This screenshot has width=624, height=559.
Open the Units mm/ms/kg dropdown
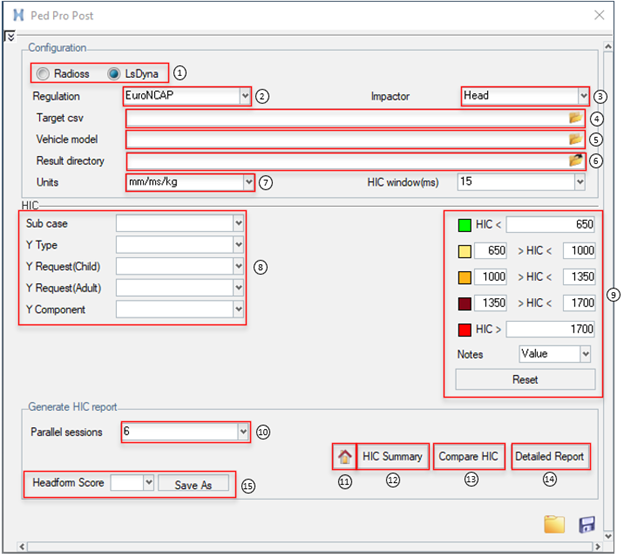248,182
